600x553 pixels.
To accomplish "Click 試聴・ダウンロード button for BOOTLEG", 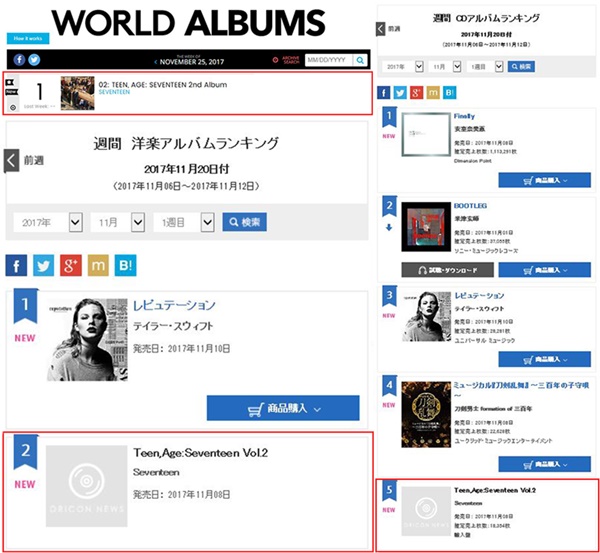I will (447, 270).
